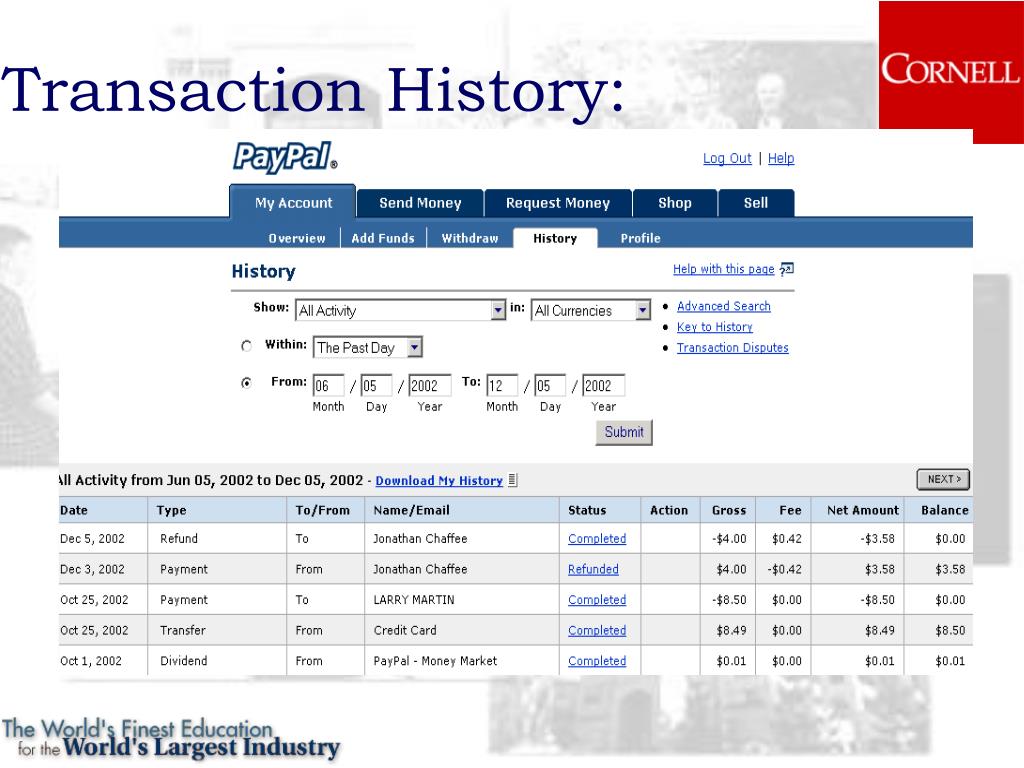
Task: Click the Cornell logo in the corner
Action: point(951,72)
